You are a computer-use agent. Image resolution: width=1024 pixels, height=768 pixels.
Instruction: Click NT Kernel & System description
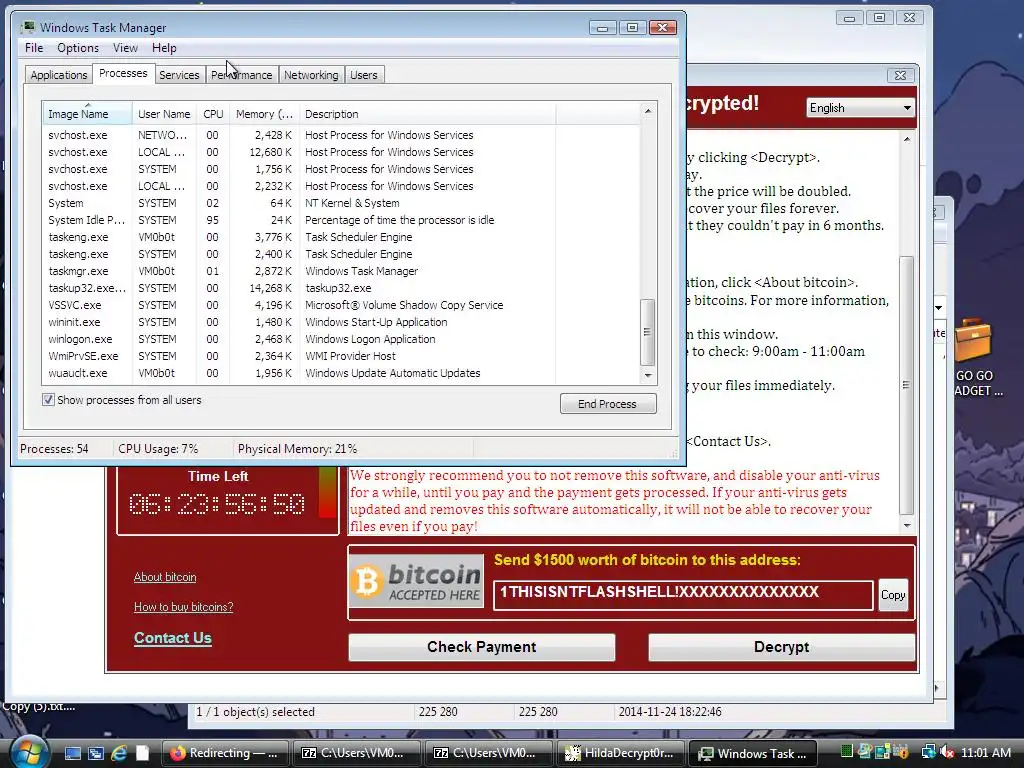[352, 203]
